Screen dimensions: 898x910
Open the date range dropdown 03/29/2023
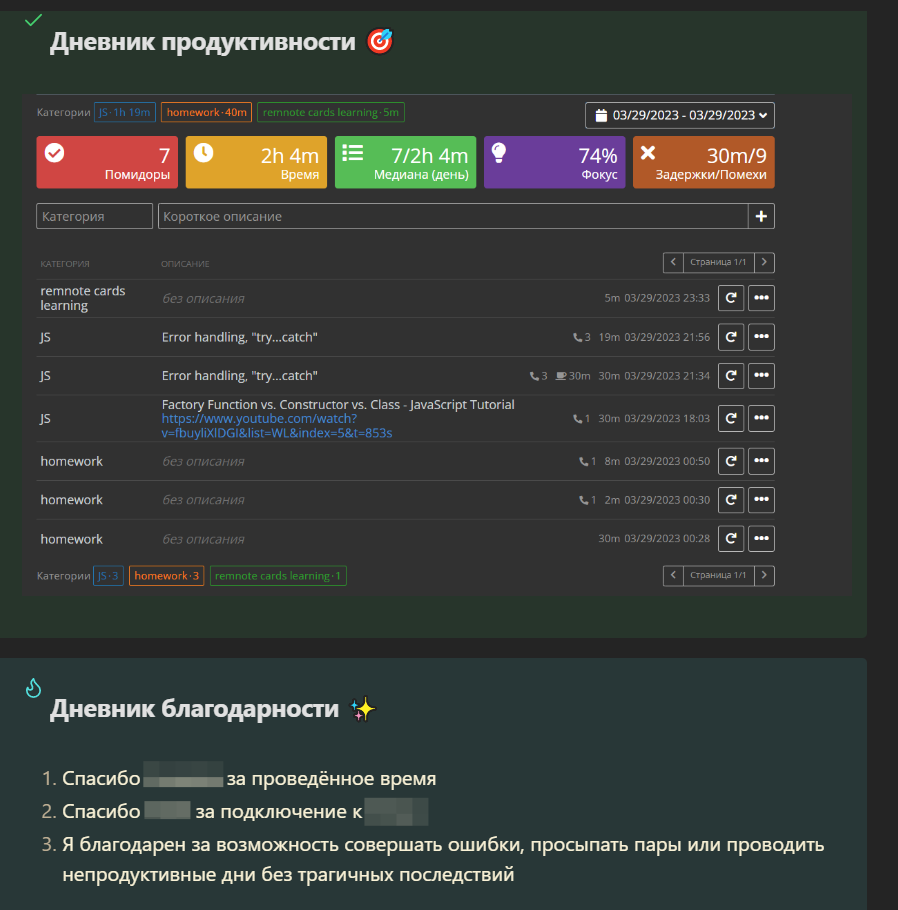pyautogui.click(x=680, y=115)
